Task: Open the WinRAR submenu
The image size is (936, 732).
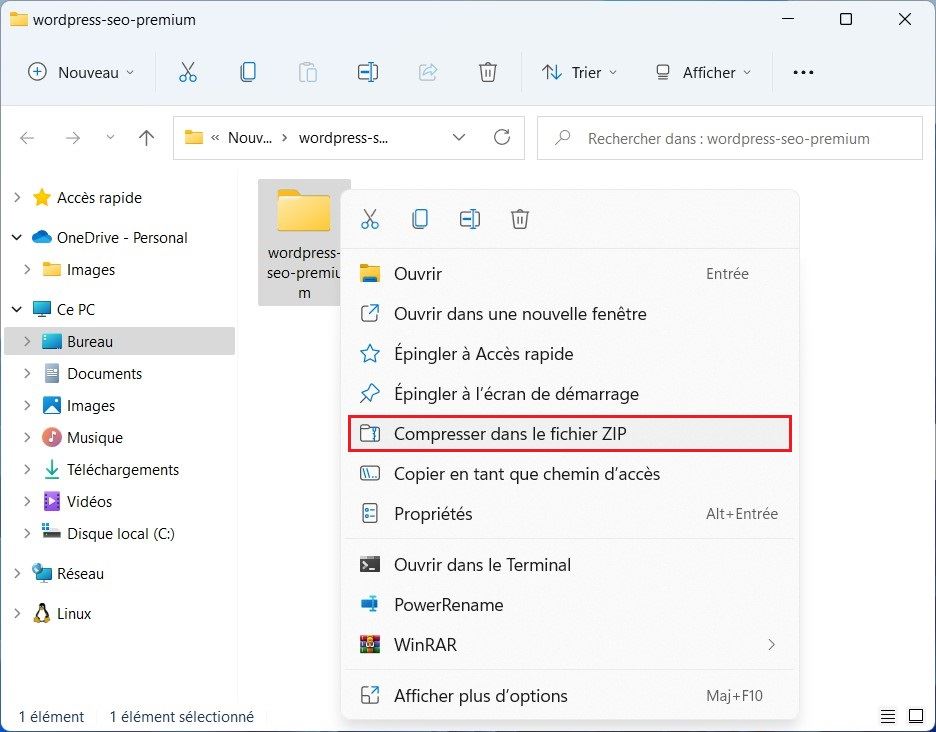Action: click(569, 645)
